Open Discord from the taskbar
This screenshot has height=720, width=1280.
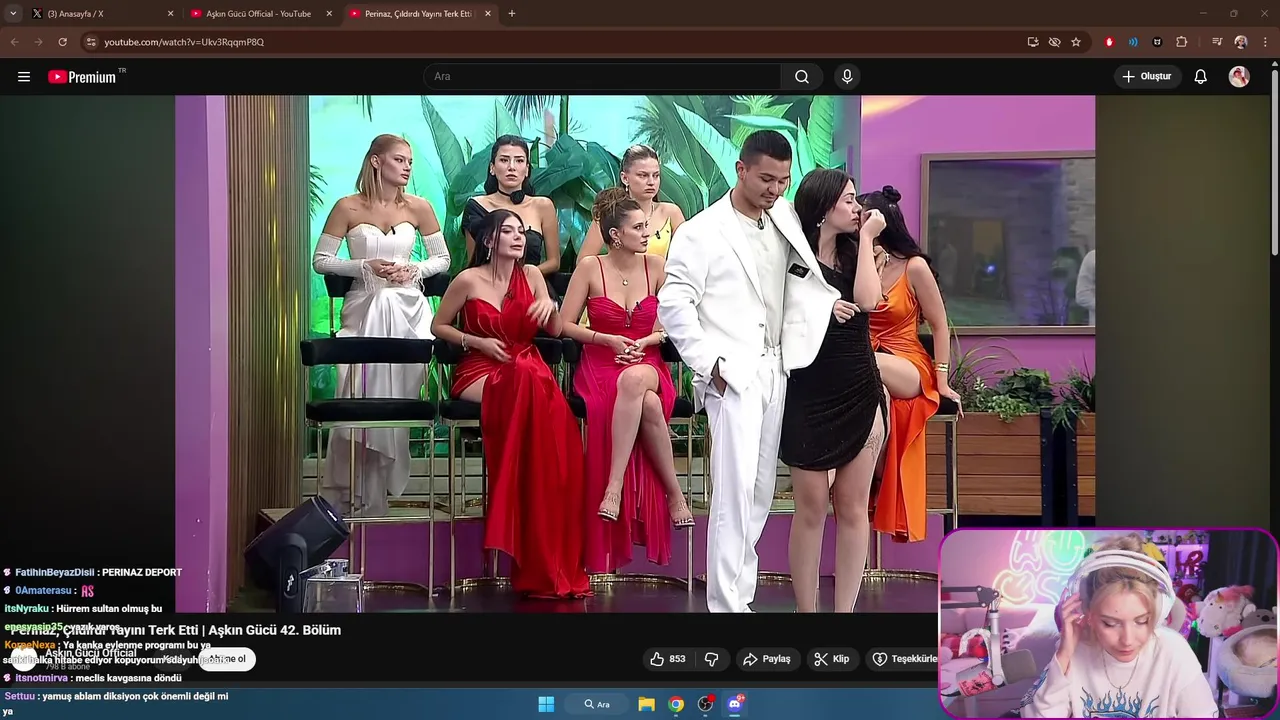click(x=735, y=704)
